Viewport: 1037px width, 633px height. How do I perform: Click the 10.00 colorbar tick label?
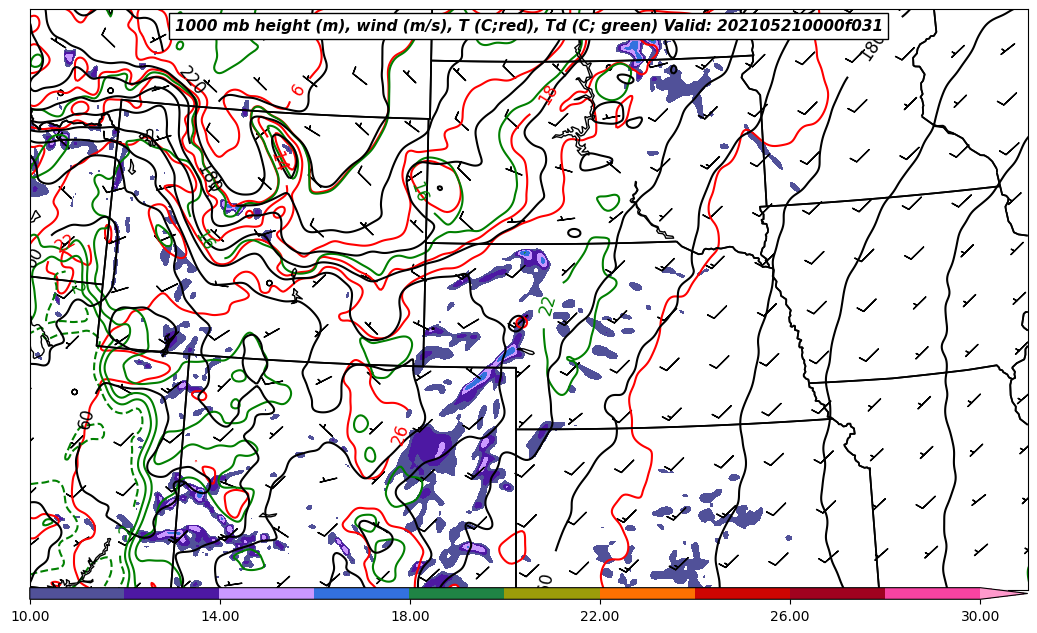tap(30, 616)
